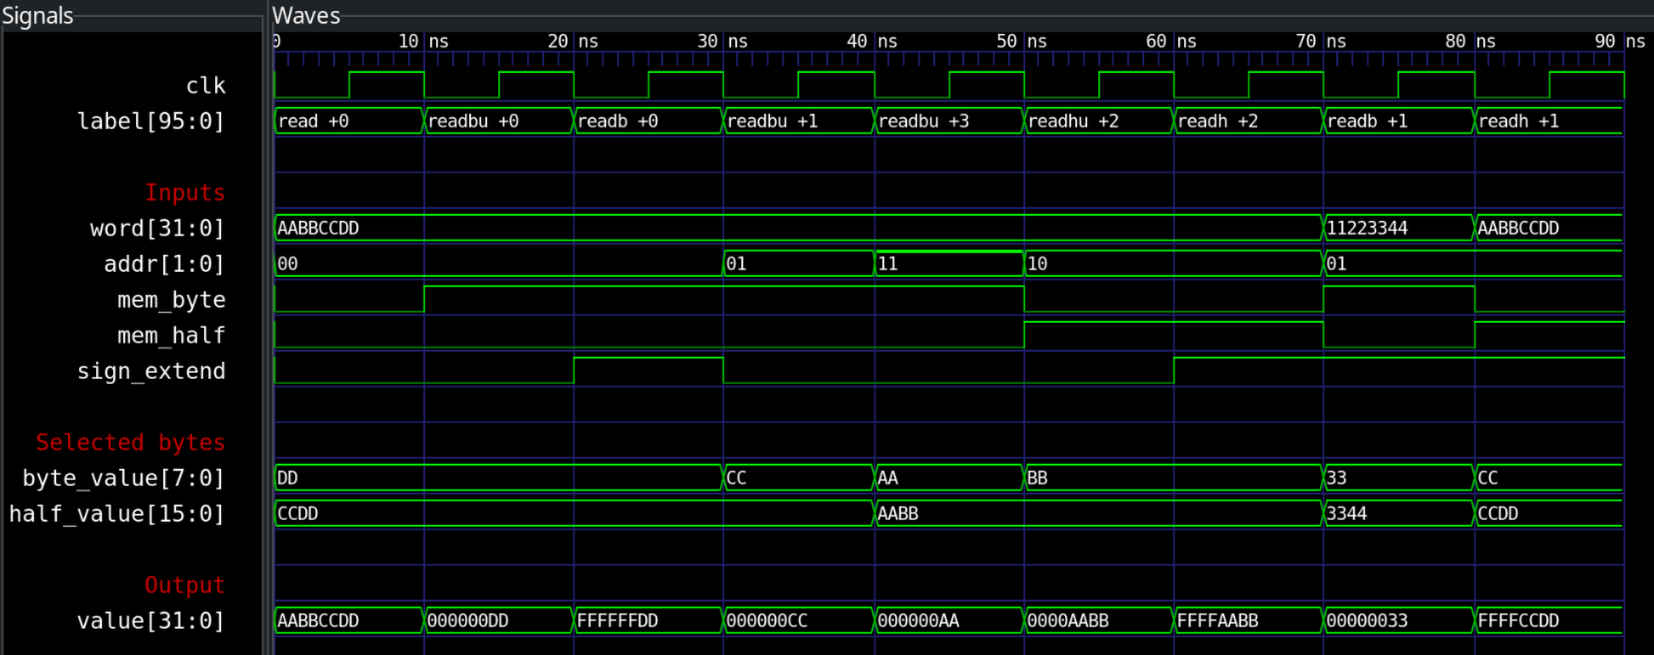The image size is (1654, 655).
Task: Click the 20 ns time marker
Action: 573,41
